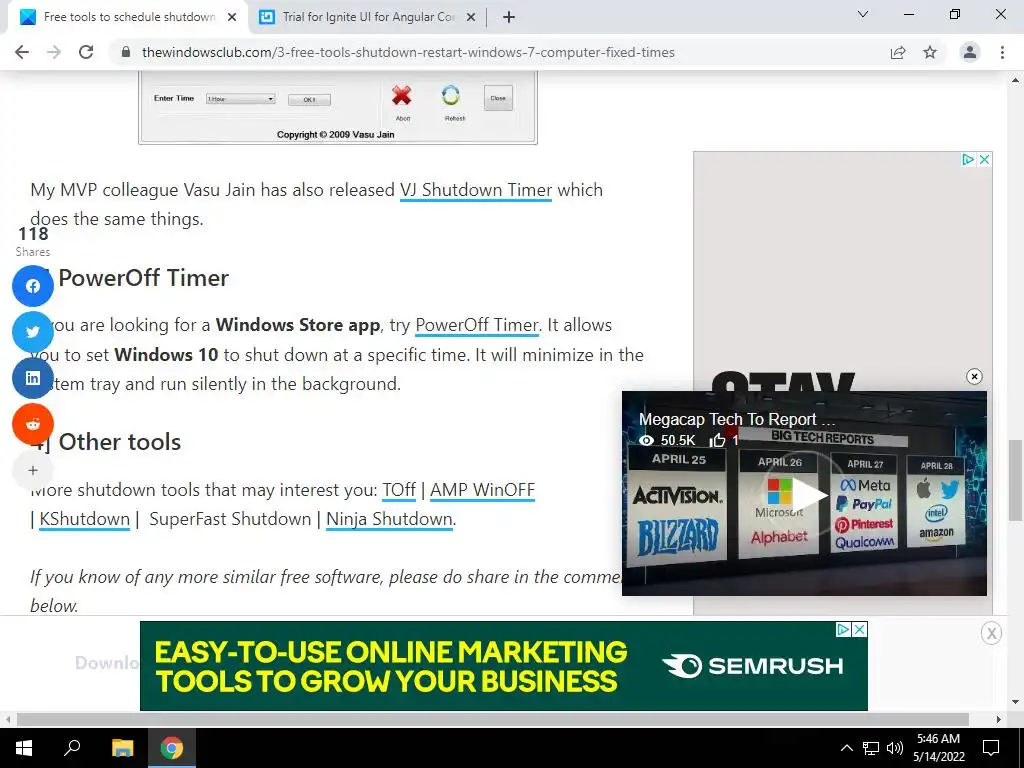Screen dimensions: 1024x768
Task: Show hidden system tray icons
Action: tap(846, 748)
